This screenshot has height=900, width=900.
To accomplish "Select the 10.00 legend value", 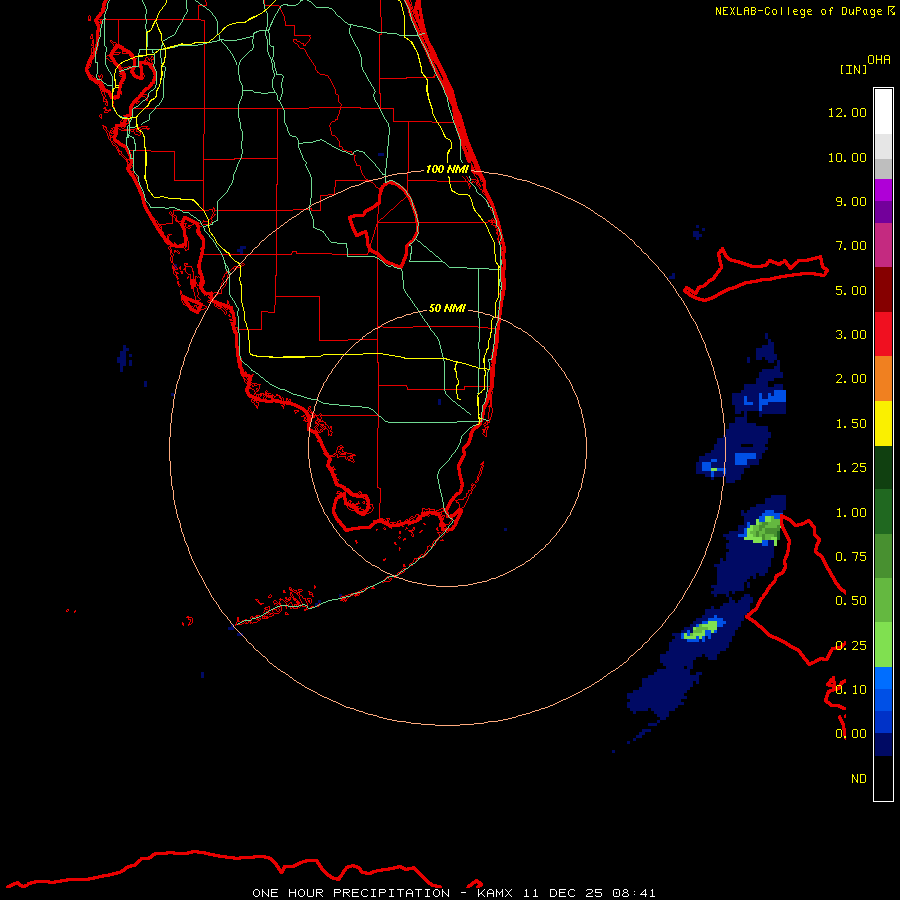I will tap(847, 157).
